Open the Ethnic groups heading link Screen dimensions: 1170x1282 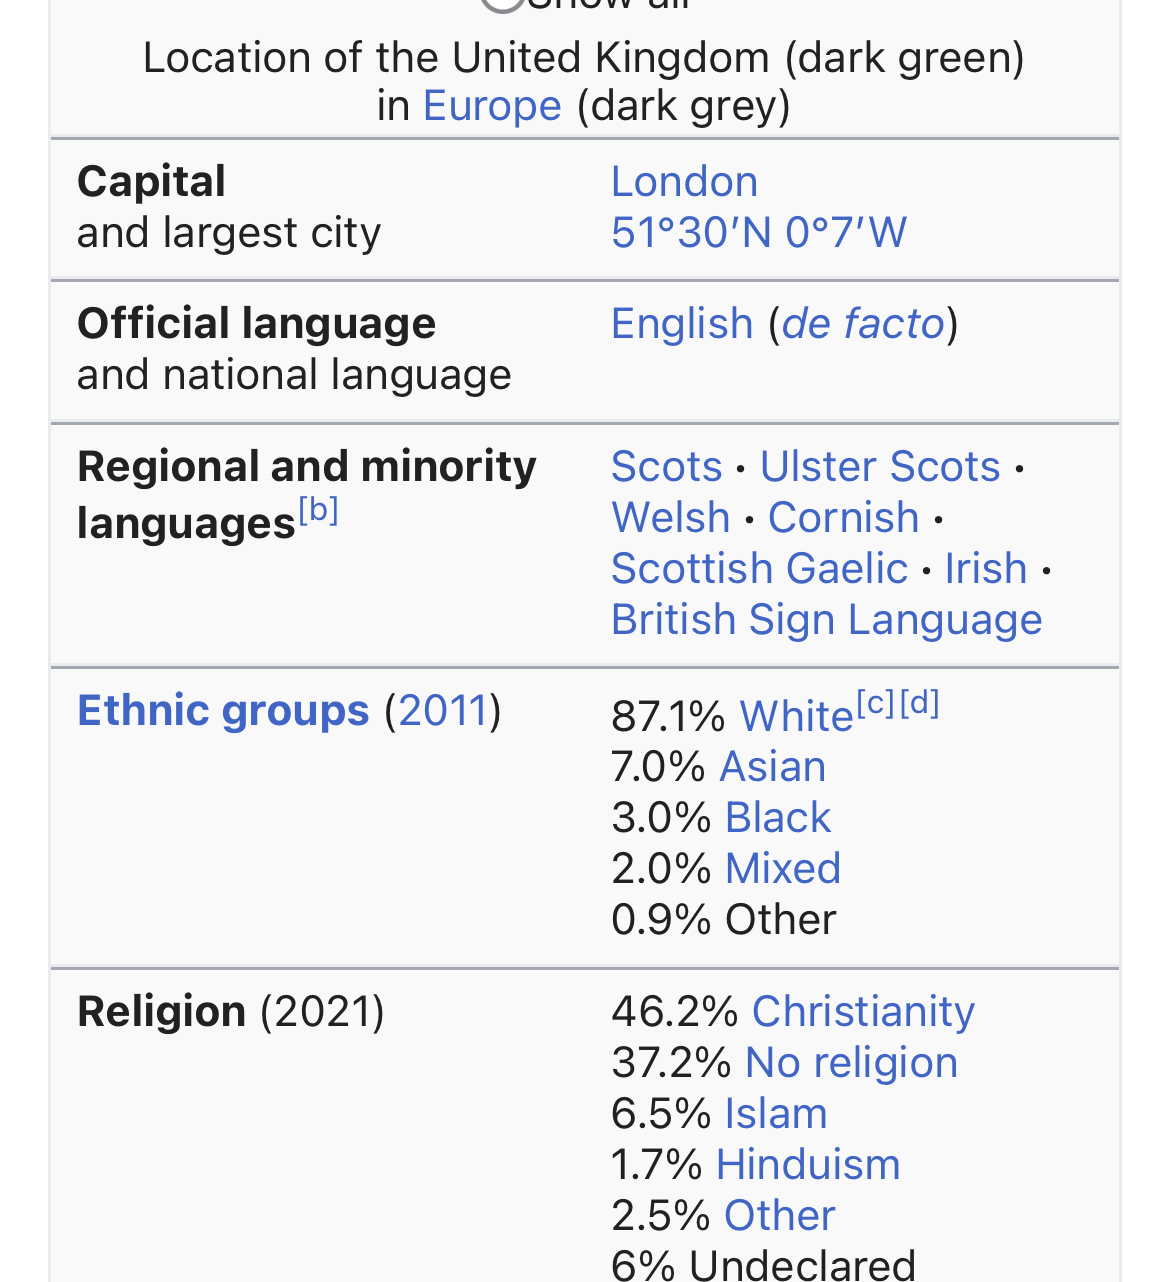[x=223, y=711]
